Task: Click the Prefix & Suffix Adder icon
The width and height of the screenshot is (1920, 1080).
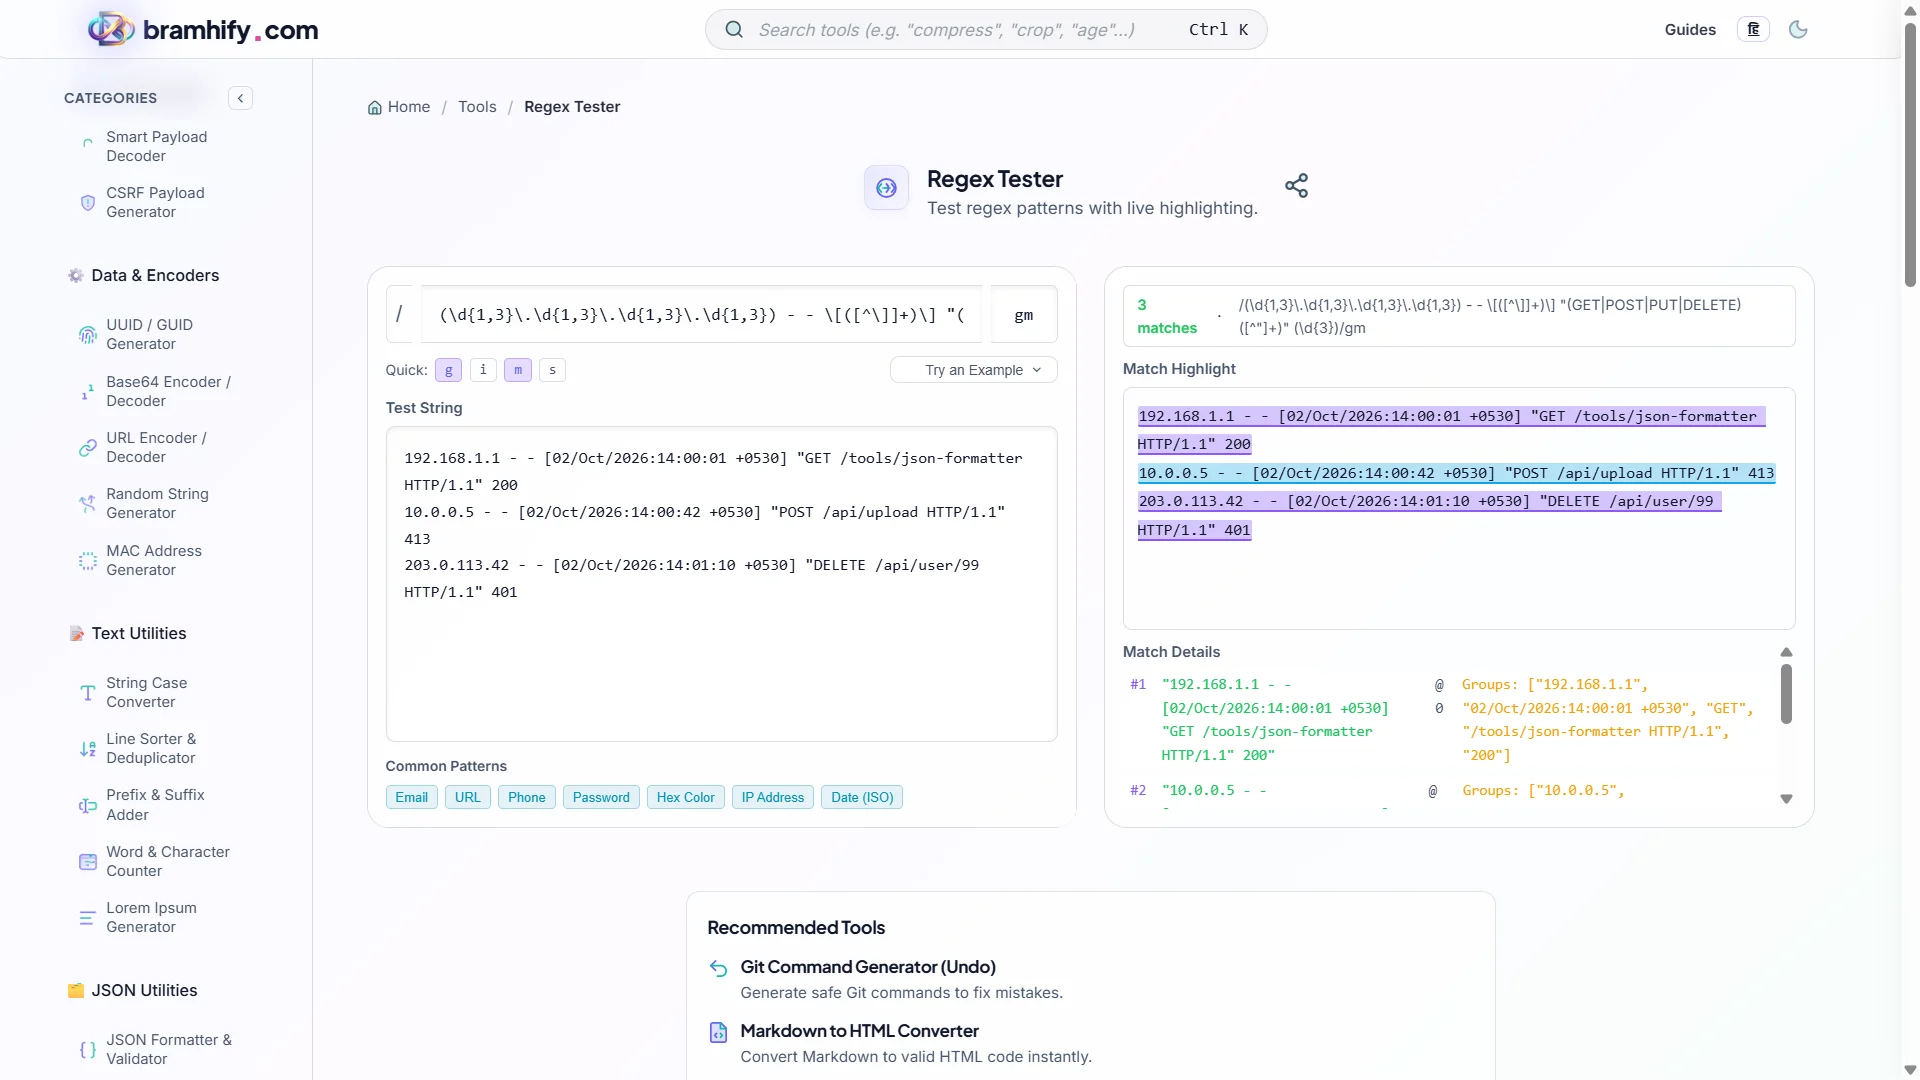Action: point(88,805)
